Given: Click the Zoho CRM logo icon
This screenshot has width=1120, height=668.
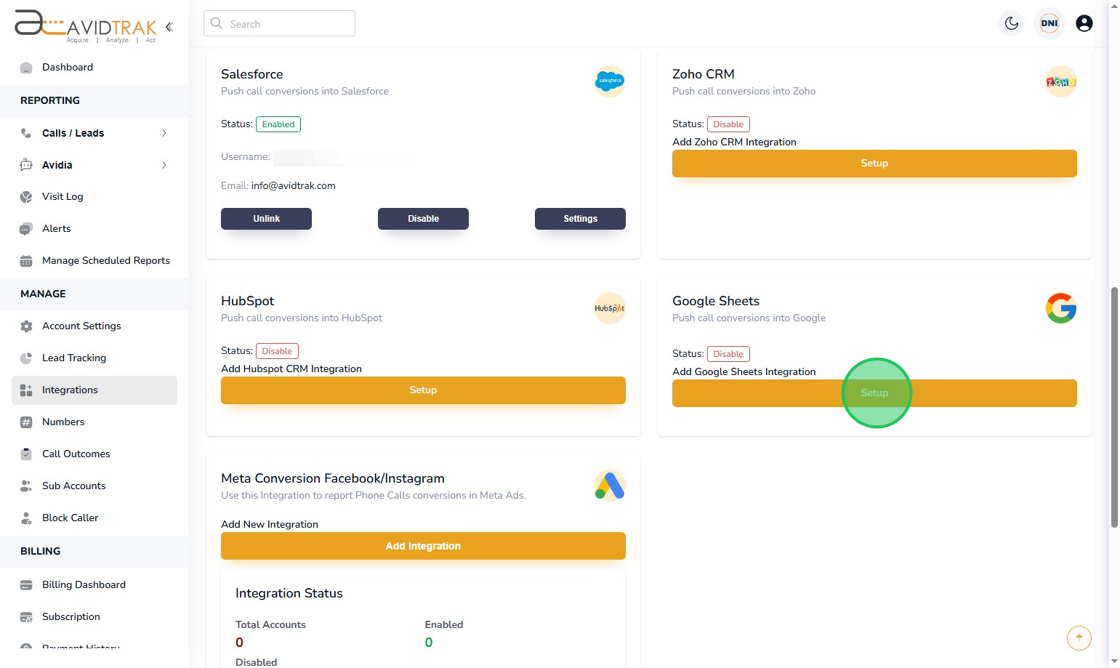Looking at the screenshot, I should coord(1060,81).
